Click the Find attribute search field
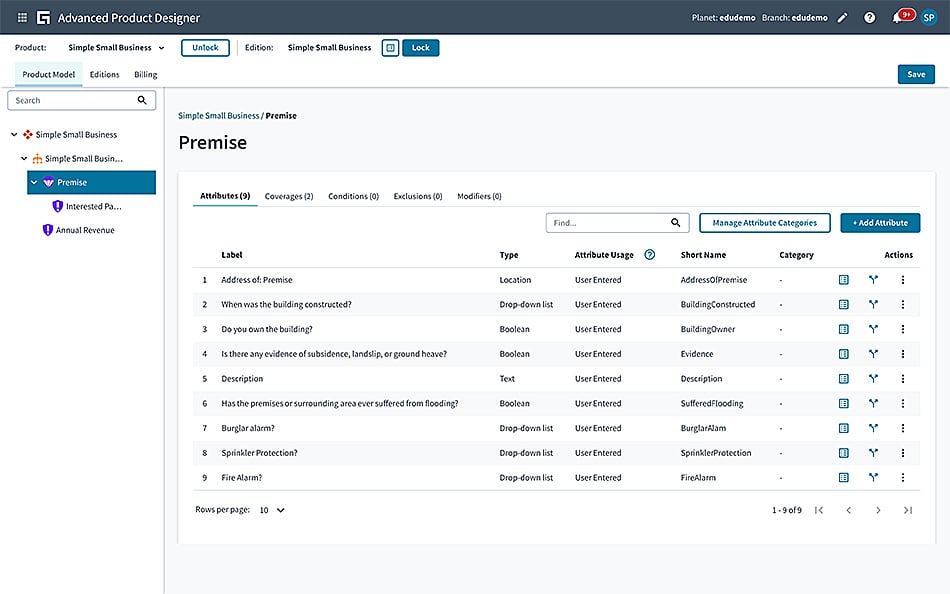 (x=606, y=223)
